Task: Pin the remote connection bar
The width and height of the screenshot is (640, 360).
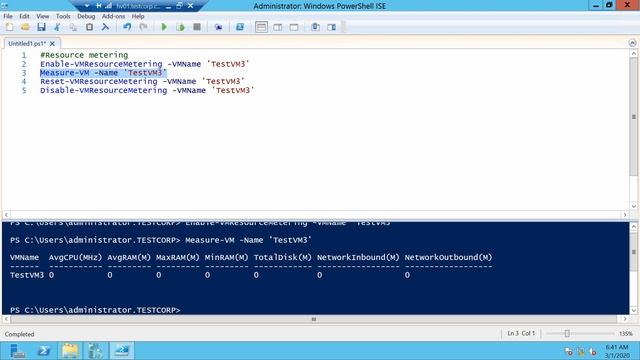Action: 98,6
